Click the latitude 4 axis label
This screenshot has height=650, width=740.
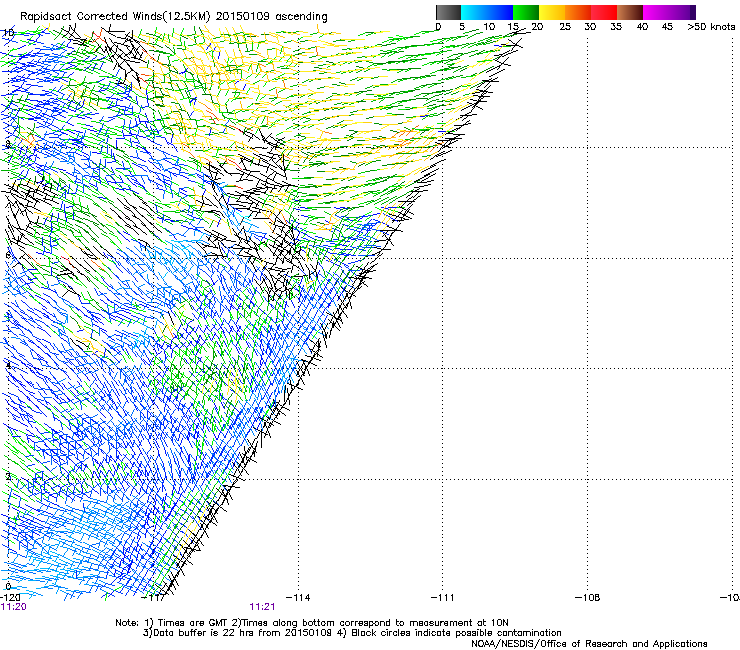pos(8,365)
